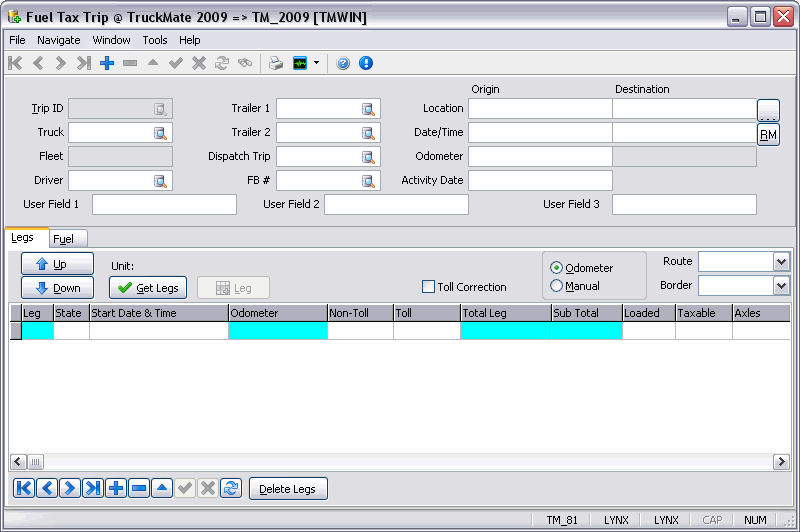This screenshot has height=532, width=800.
Task: Click the ellipsis button beside Destination location
Action: coord(768,110)
